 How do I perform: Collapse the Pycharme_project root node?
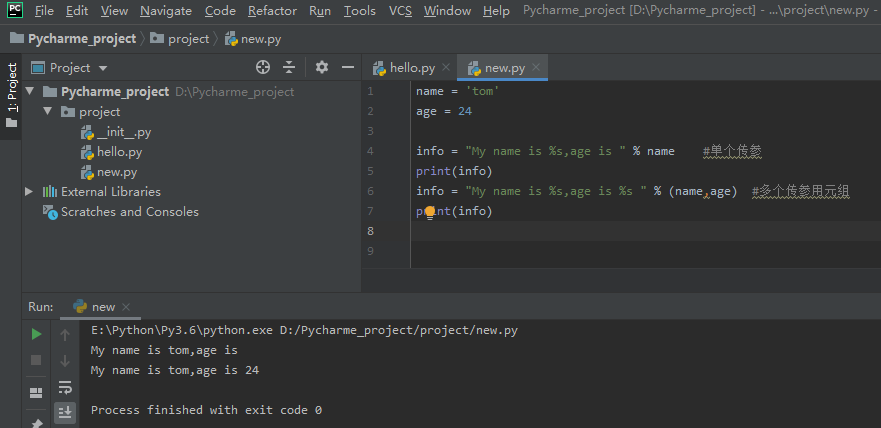coord(30,92)
